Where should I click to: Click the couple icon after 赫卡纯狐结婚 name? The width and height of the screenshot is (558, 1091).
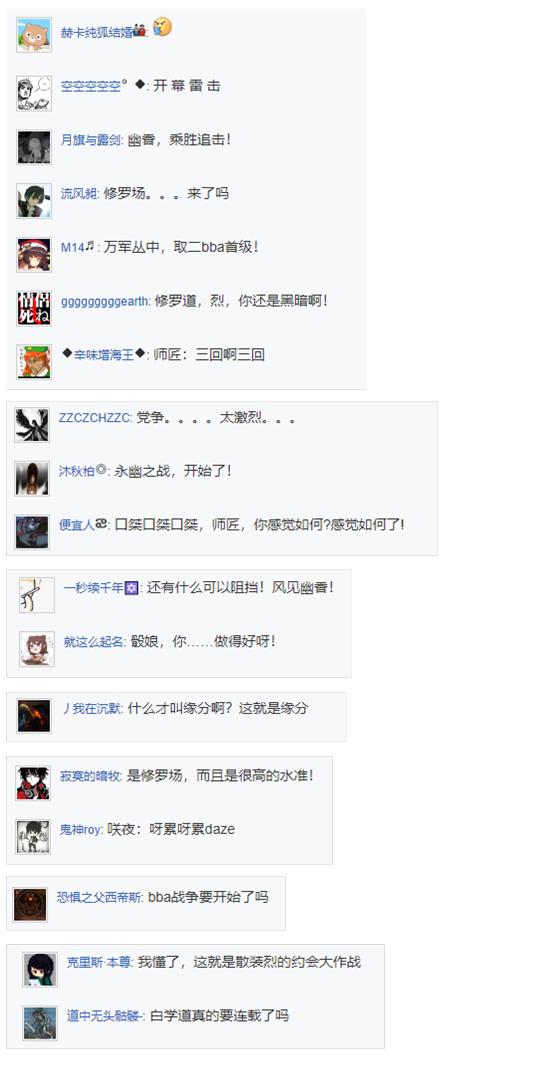pyautogui.click(x=139, y=31)
